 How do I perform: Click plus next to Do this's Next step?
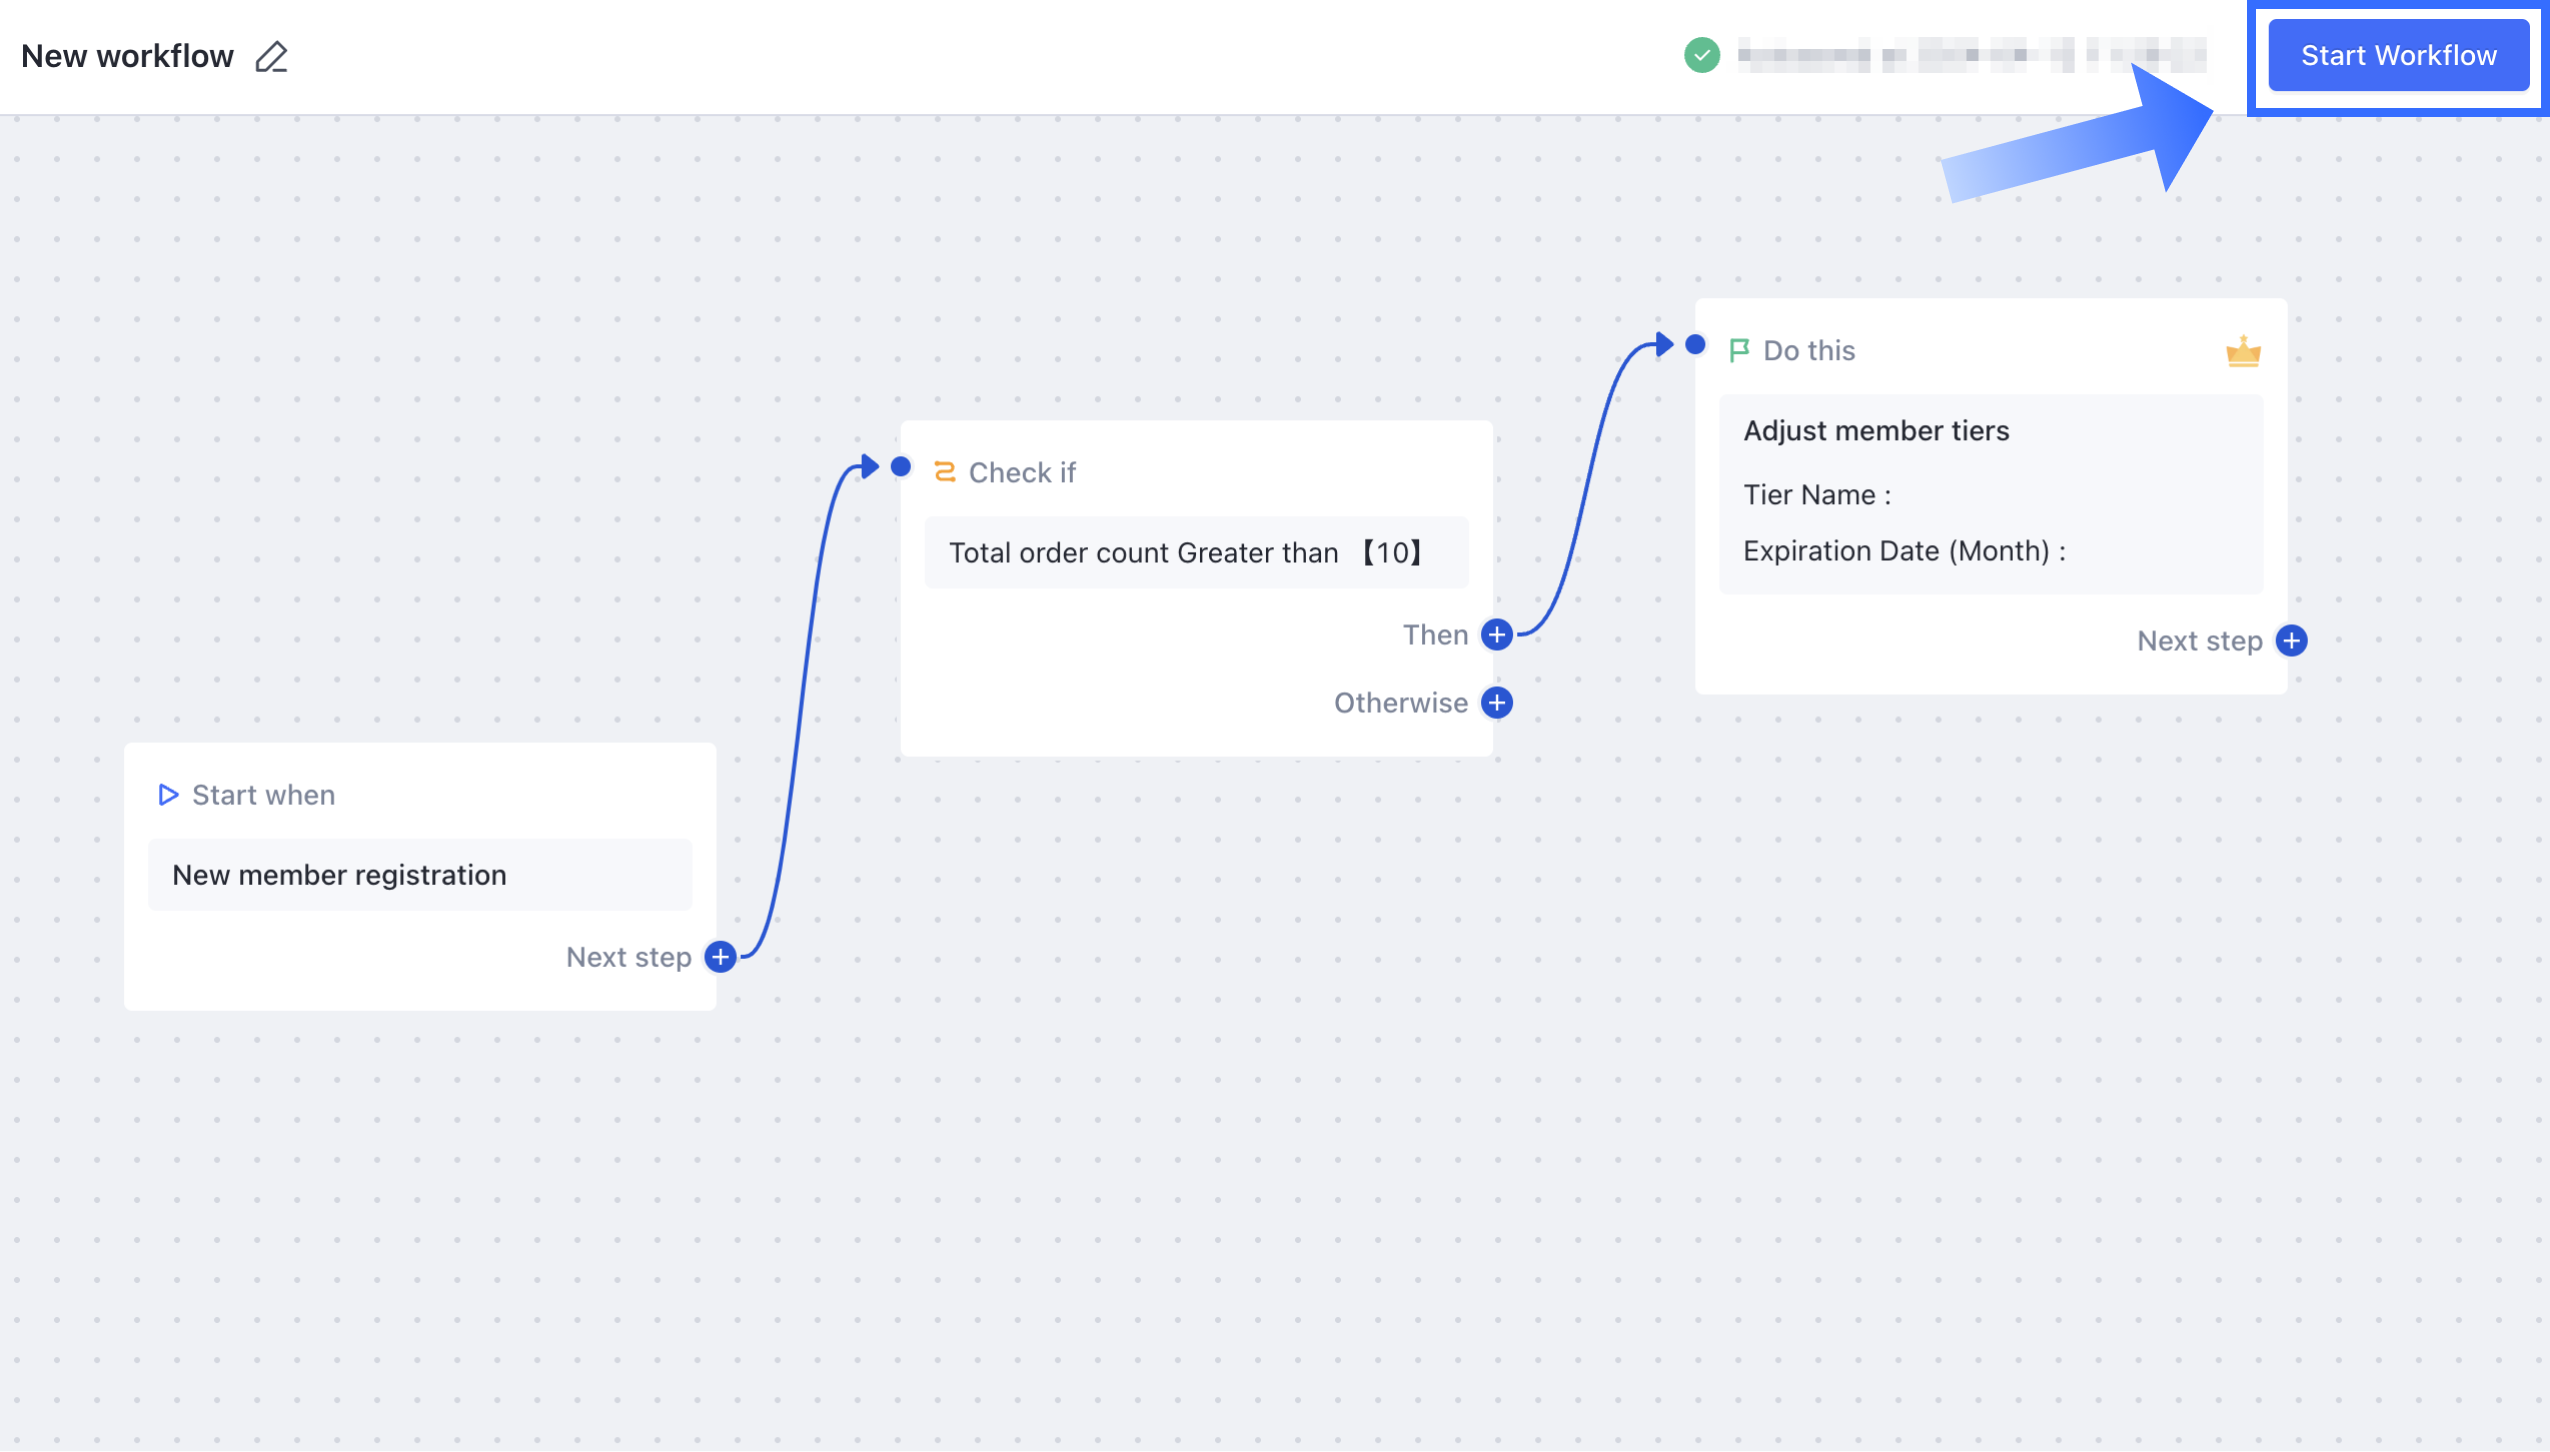pyautogui.click(x=2291, y=641)
